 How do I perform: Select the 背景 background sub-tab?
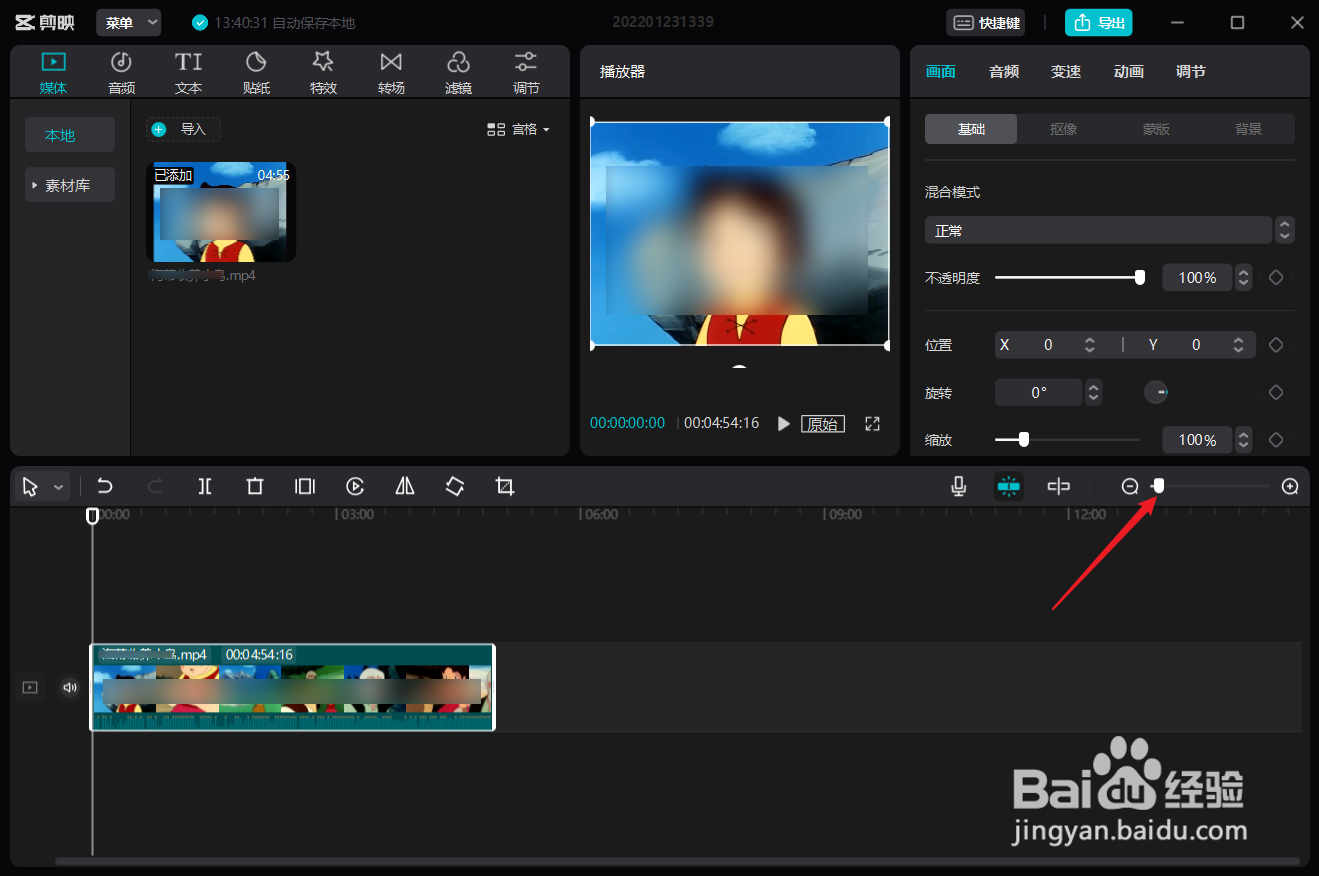point(1248,129)
